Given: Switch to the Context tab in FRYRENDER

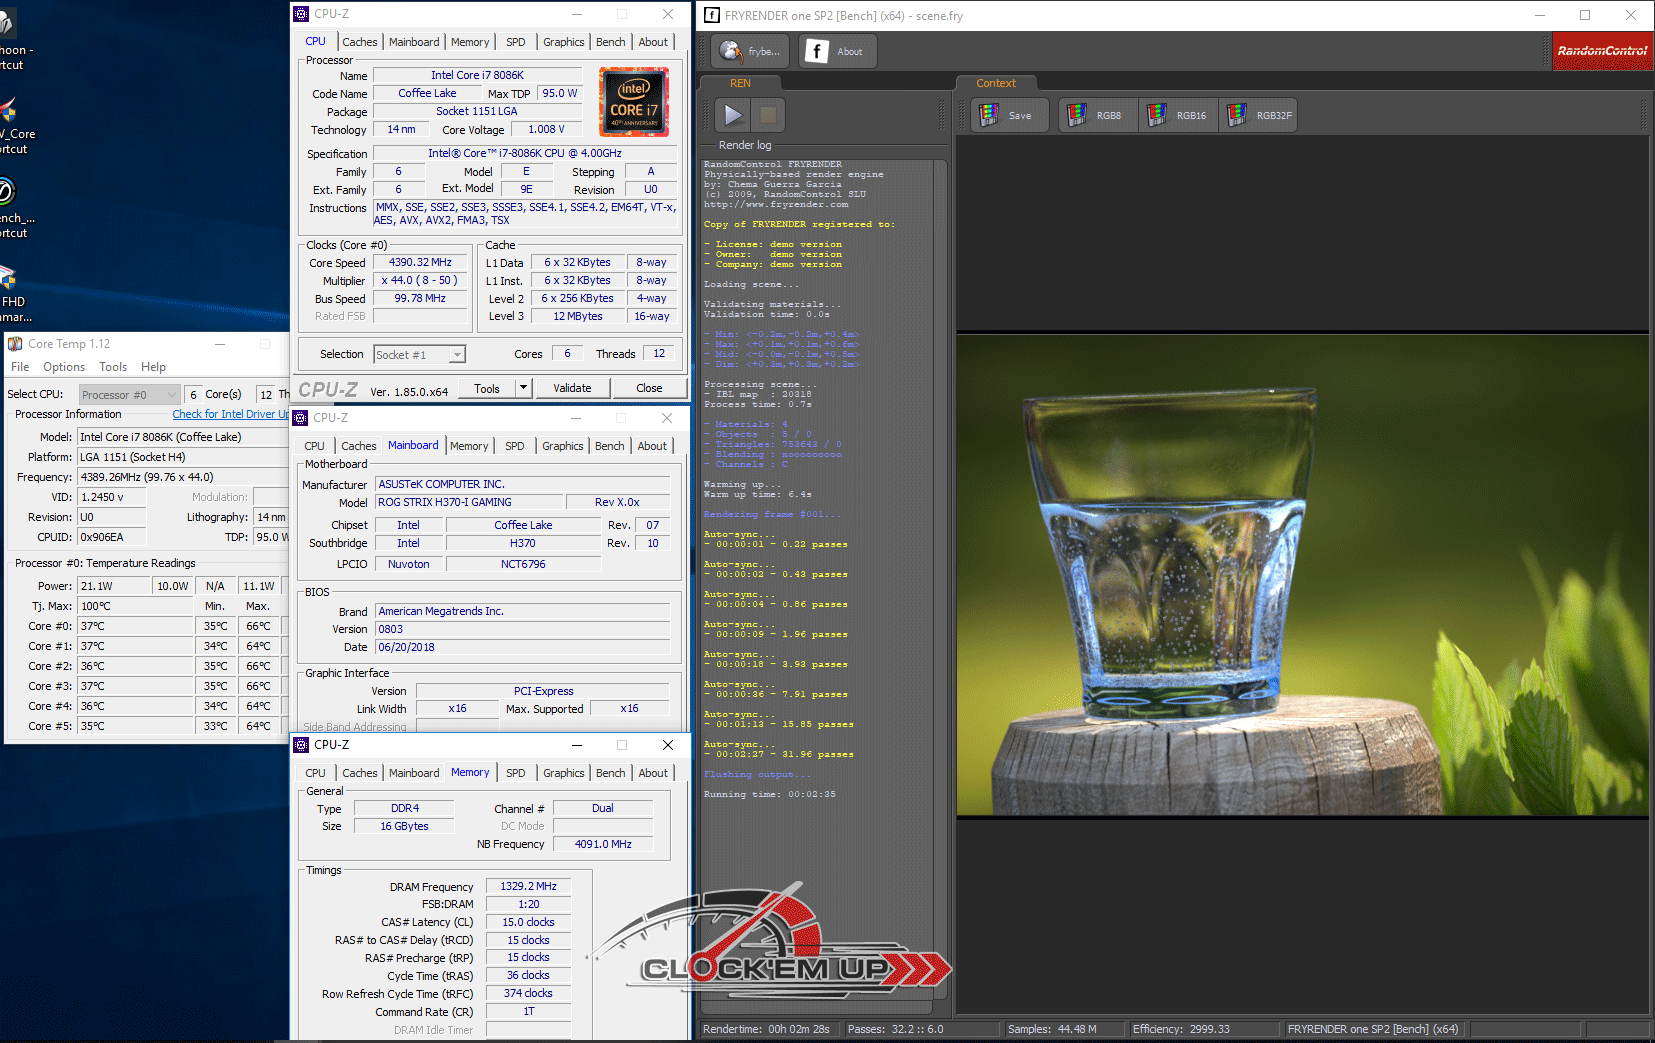Looking at the screenshot, I should (x=995, y=84).
